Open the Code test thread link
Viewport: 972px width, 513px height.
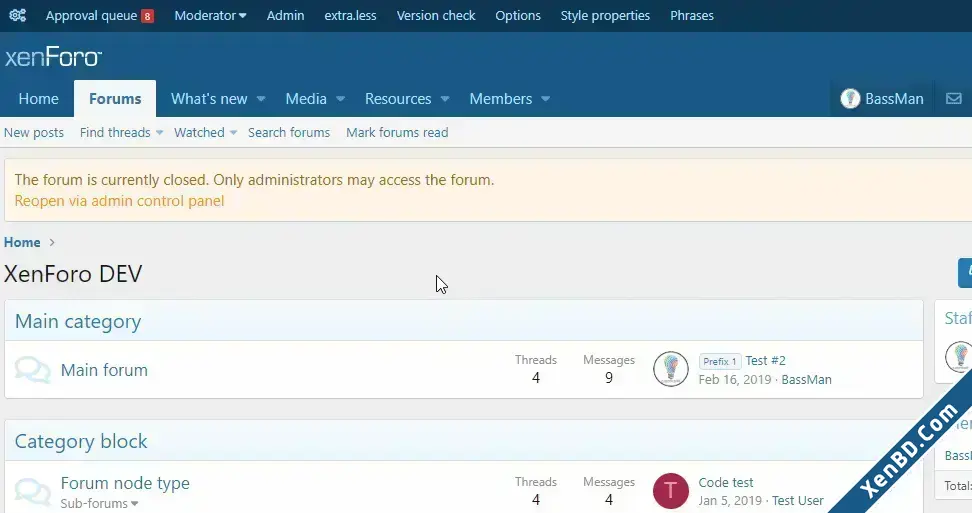pos(726,482)
